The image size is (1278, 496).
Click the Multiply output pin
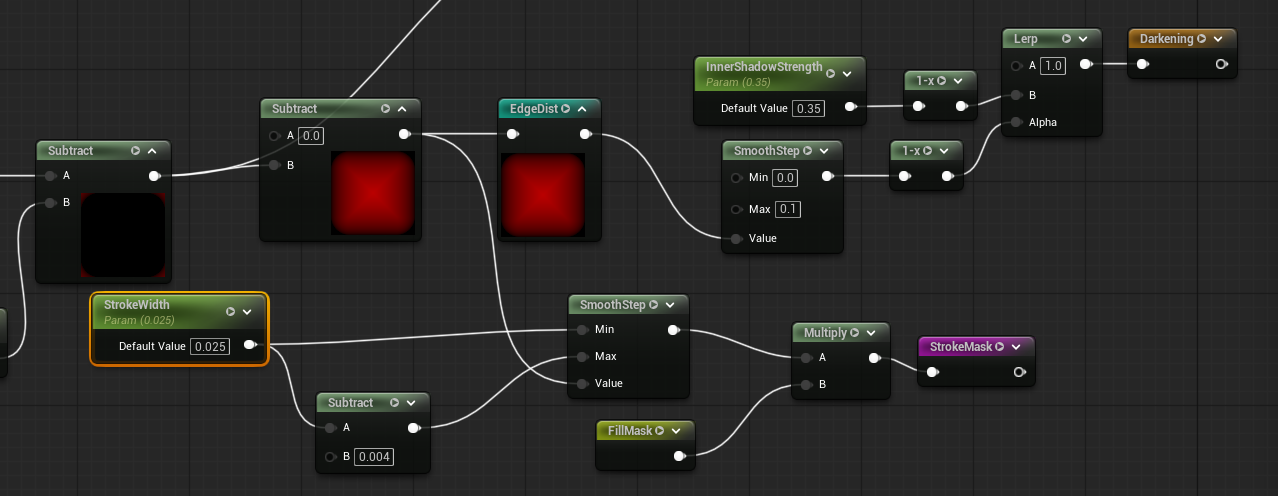click(874, 358)
